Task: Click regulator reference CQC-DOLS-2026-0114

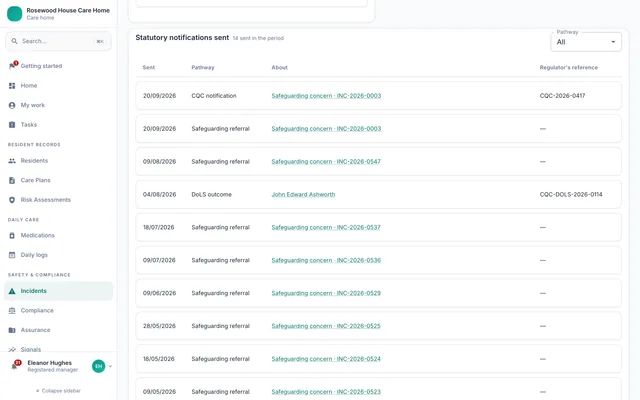Action: point(571,194)
